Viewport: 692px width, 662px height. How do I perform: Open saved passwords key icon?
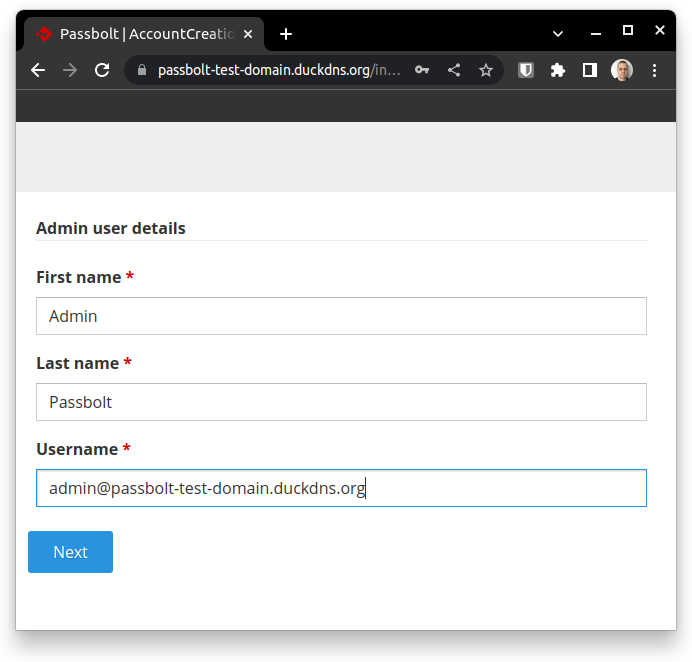point(422,70)
